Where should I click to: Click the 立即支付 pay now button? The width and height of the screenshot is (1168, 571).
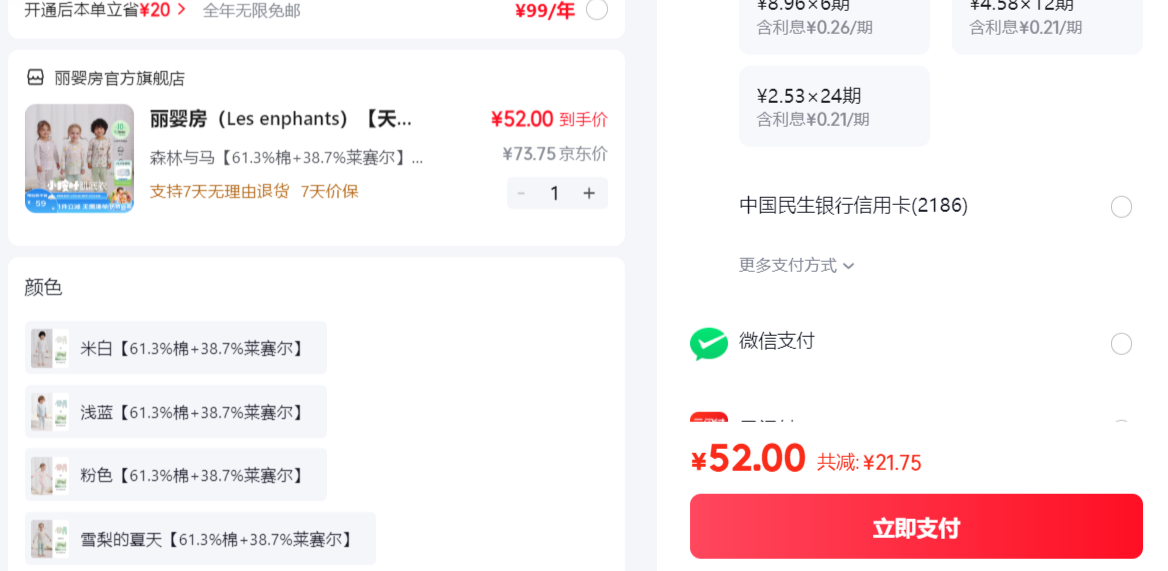click(916, 526)
